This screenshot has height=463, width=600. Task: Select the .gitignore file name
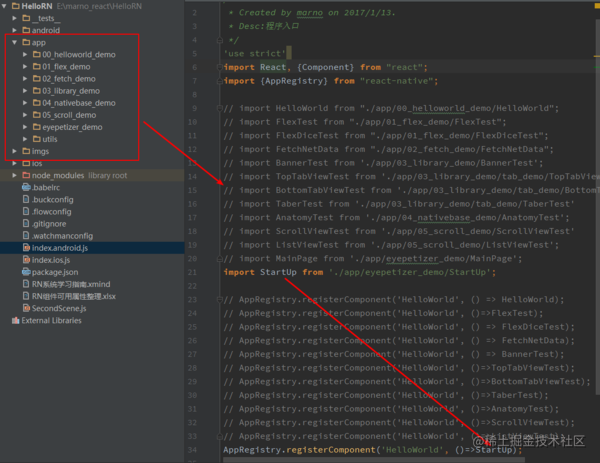49,223
